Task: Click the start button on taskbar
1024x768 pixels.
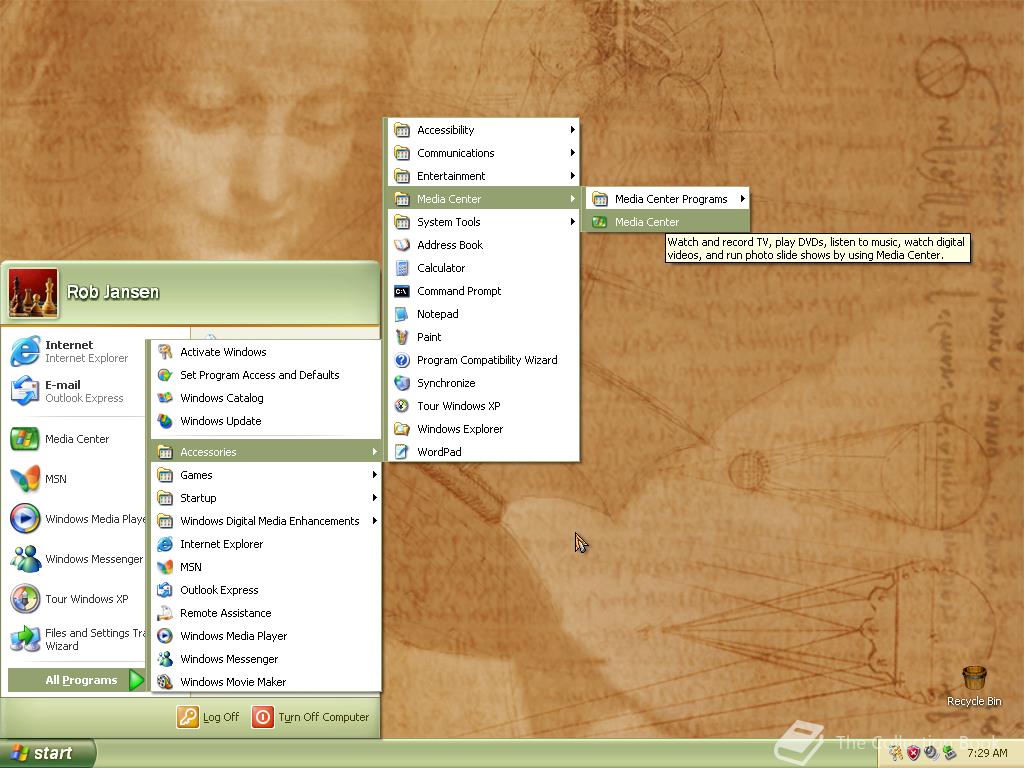Action: [47, 753]
